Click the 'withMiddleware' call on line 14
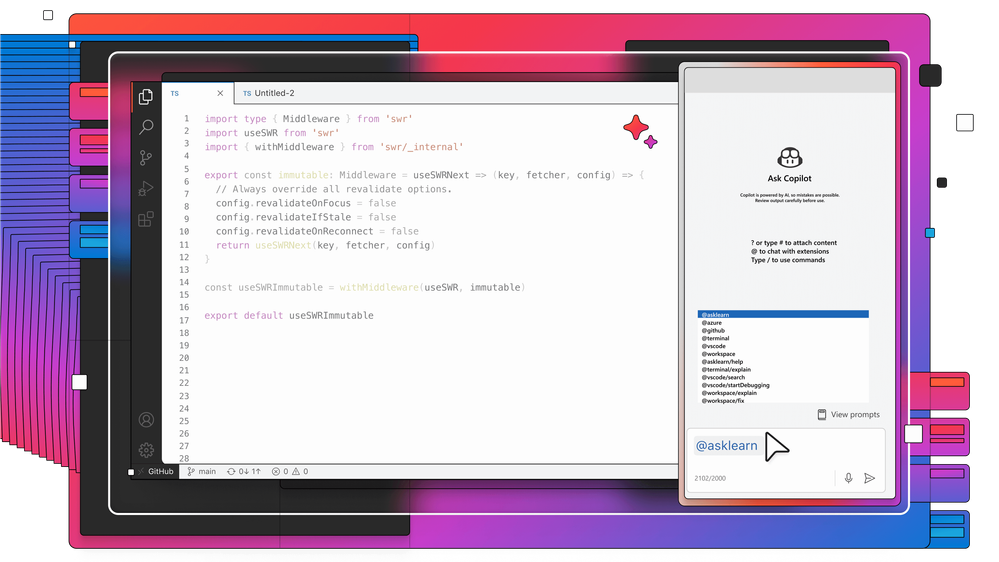Image resolution: width=999 pixels, height=562 pixels. coord(379,287)
